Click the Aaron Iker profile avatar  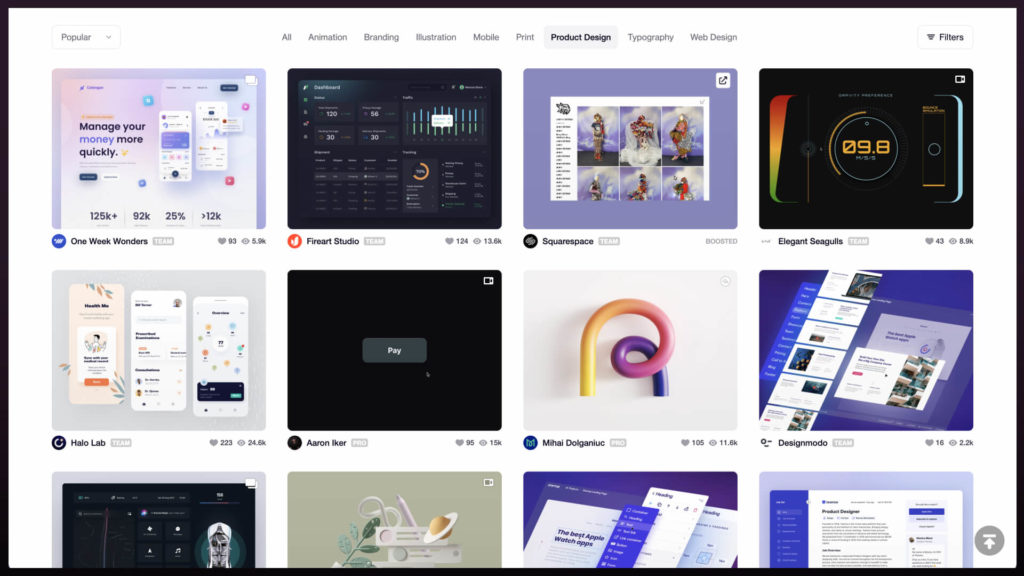tap(294, 442)
